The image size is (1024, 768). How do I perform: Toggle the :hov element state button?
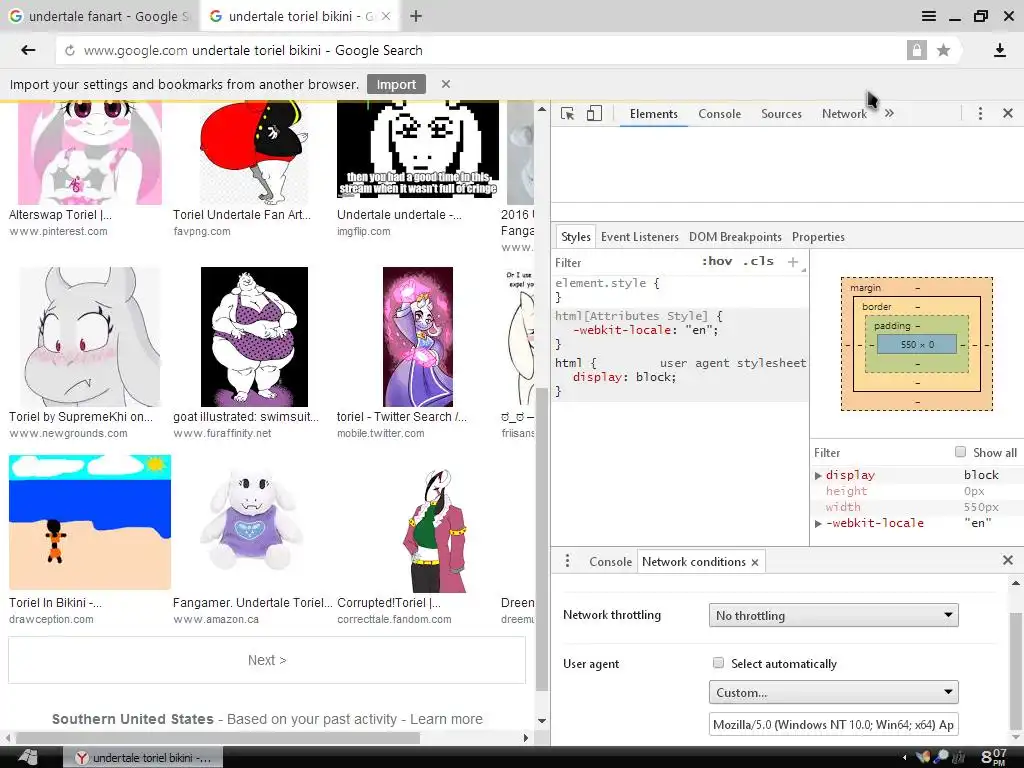tap(716, 261)
